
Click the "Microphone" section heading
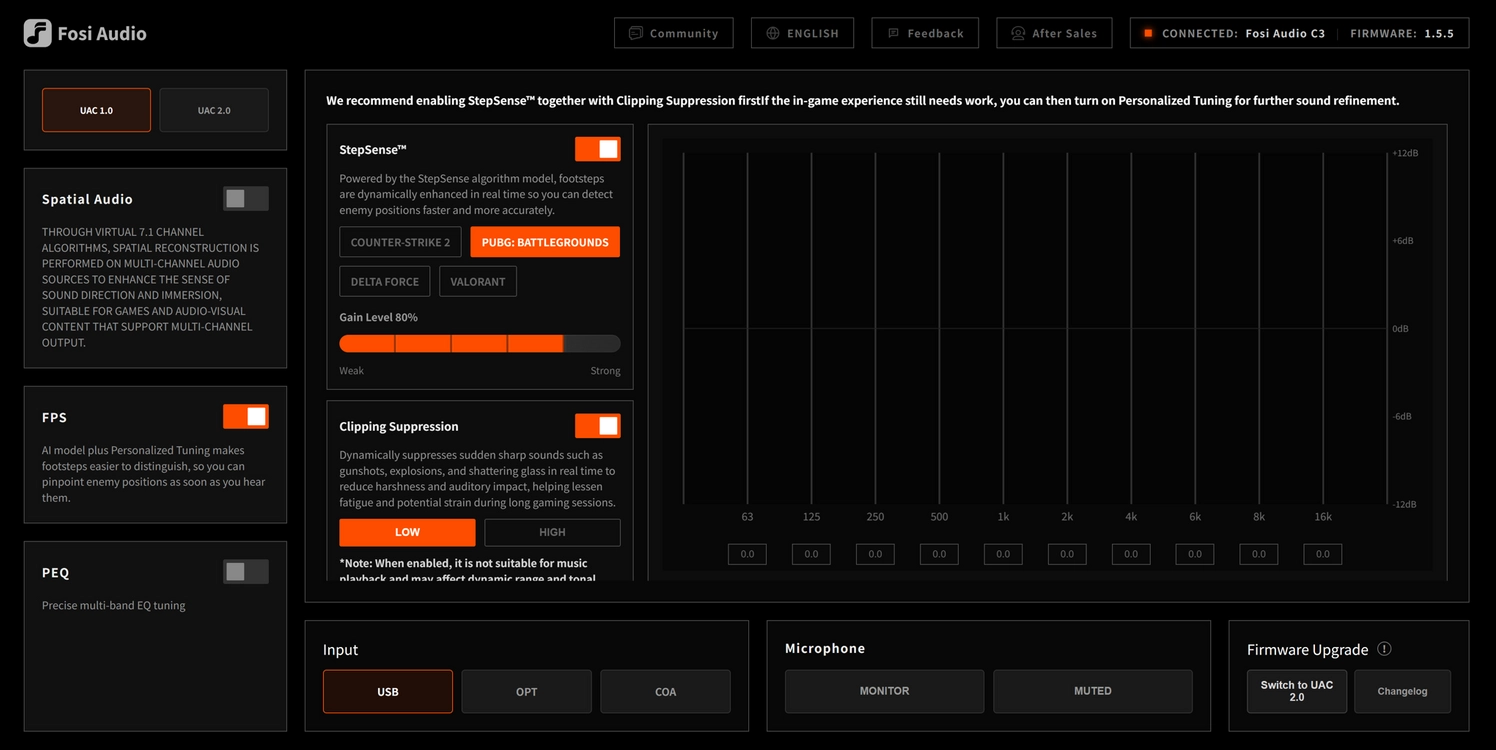825,648
